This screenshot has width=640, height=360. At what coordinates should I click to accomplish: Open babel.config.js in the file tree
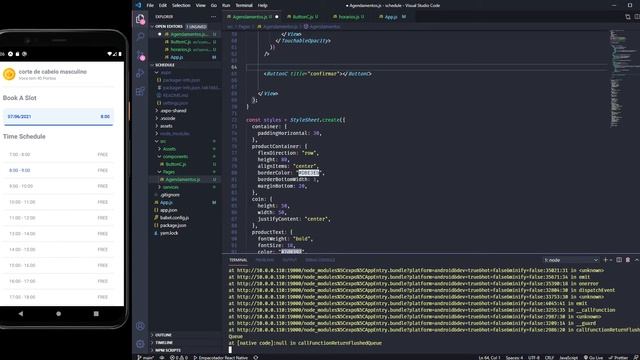coord(174,218)
